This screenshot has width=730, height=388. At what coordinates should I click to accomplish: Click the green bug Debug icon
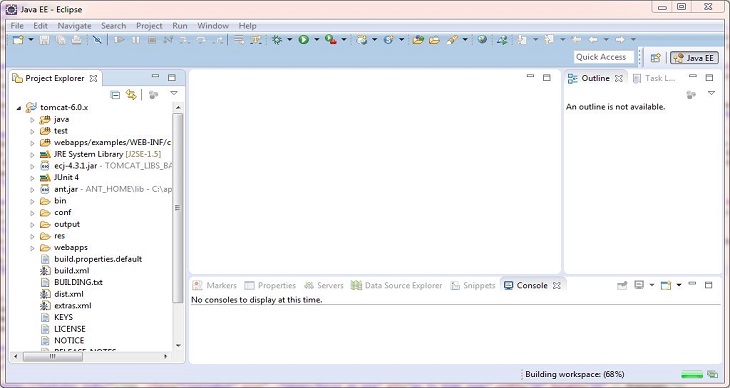click(x=277, y=40)
